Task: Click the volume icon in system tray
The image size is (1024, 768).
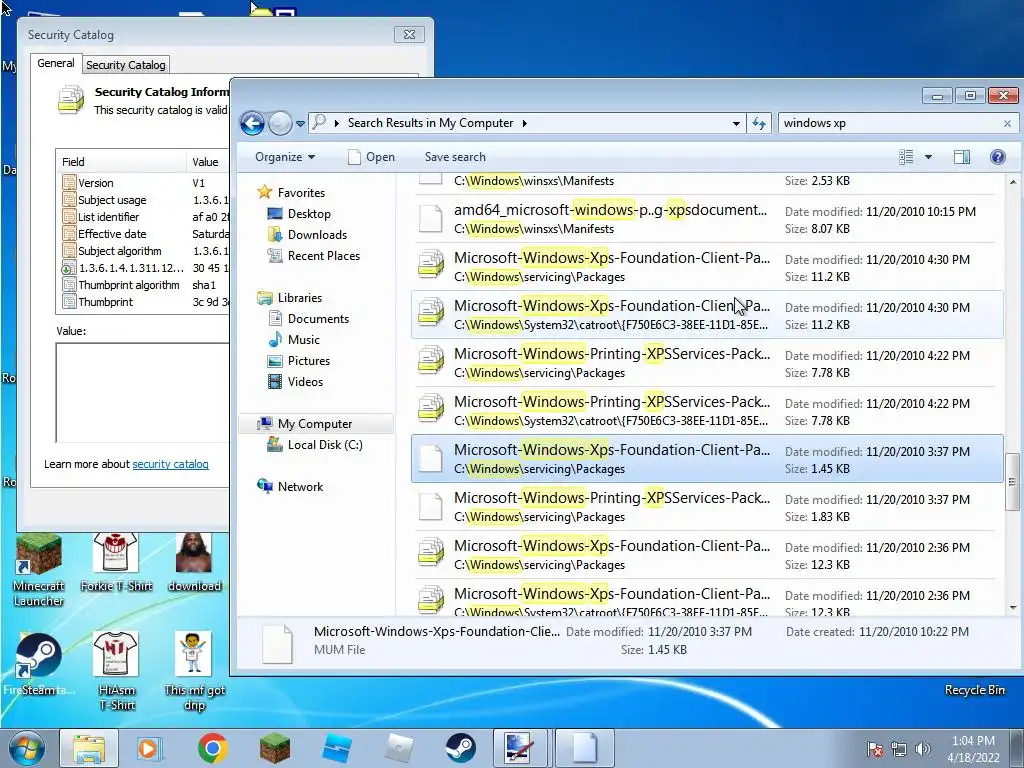Action: tap(922, 748)
